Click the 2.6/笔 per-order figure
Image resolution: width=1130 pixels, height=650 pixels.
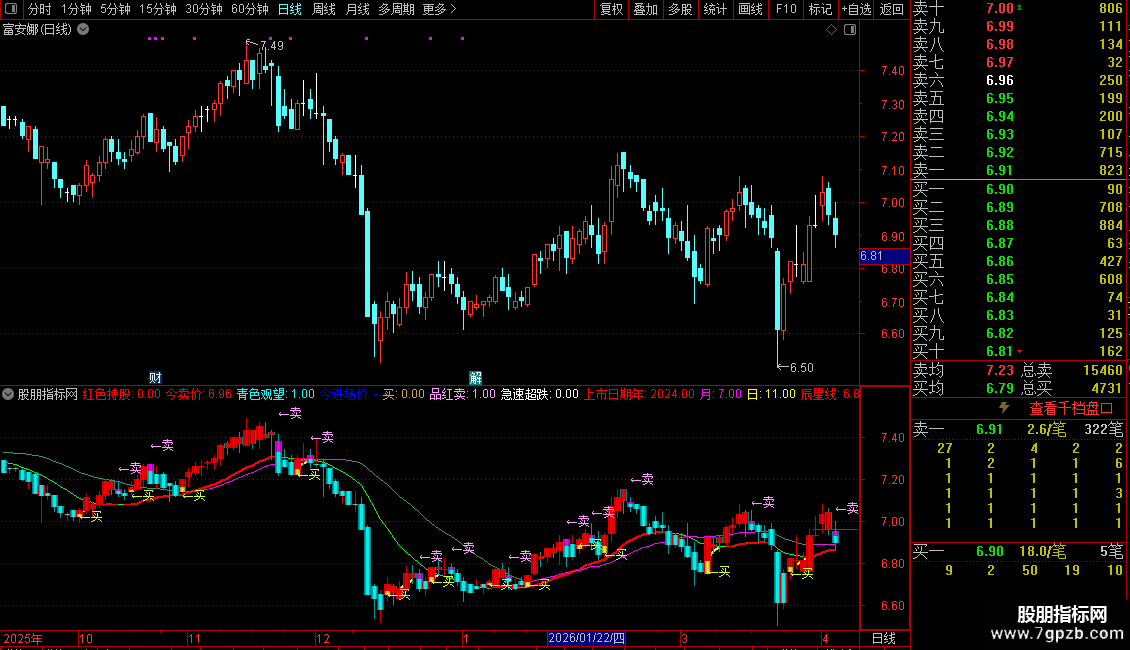click(1046, 429)
